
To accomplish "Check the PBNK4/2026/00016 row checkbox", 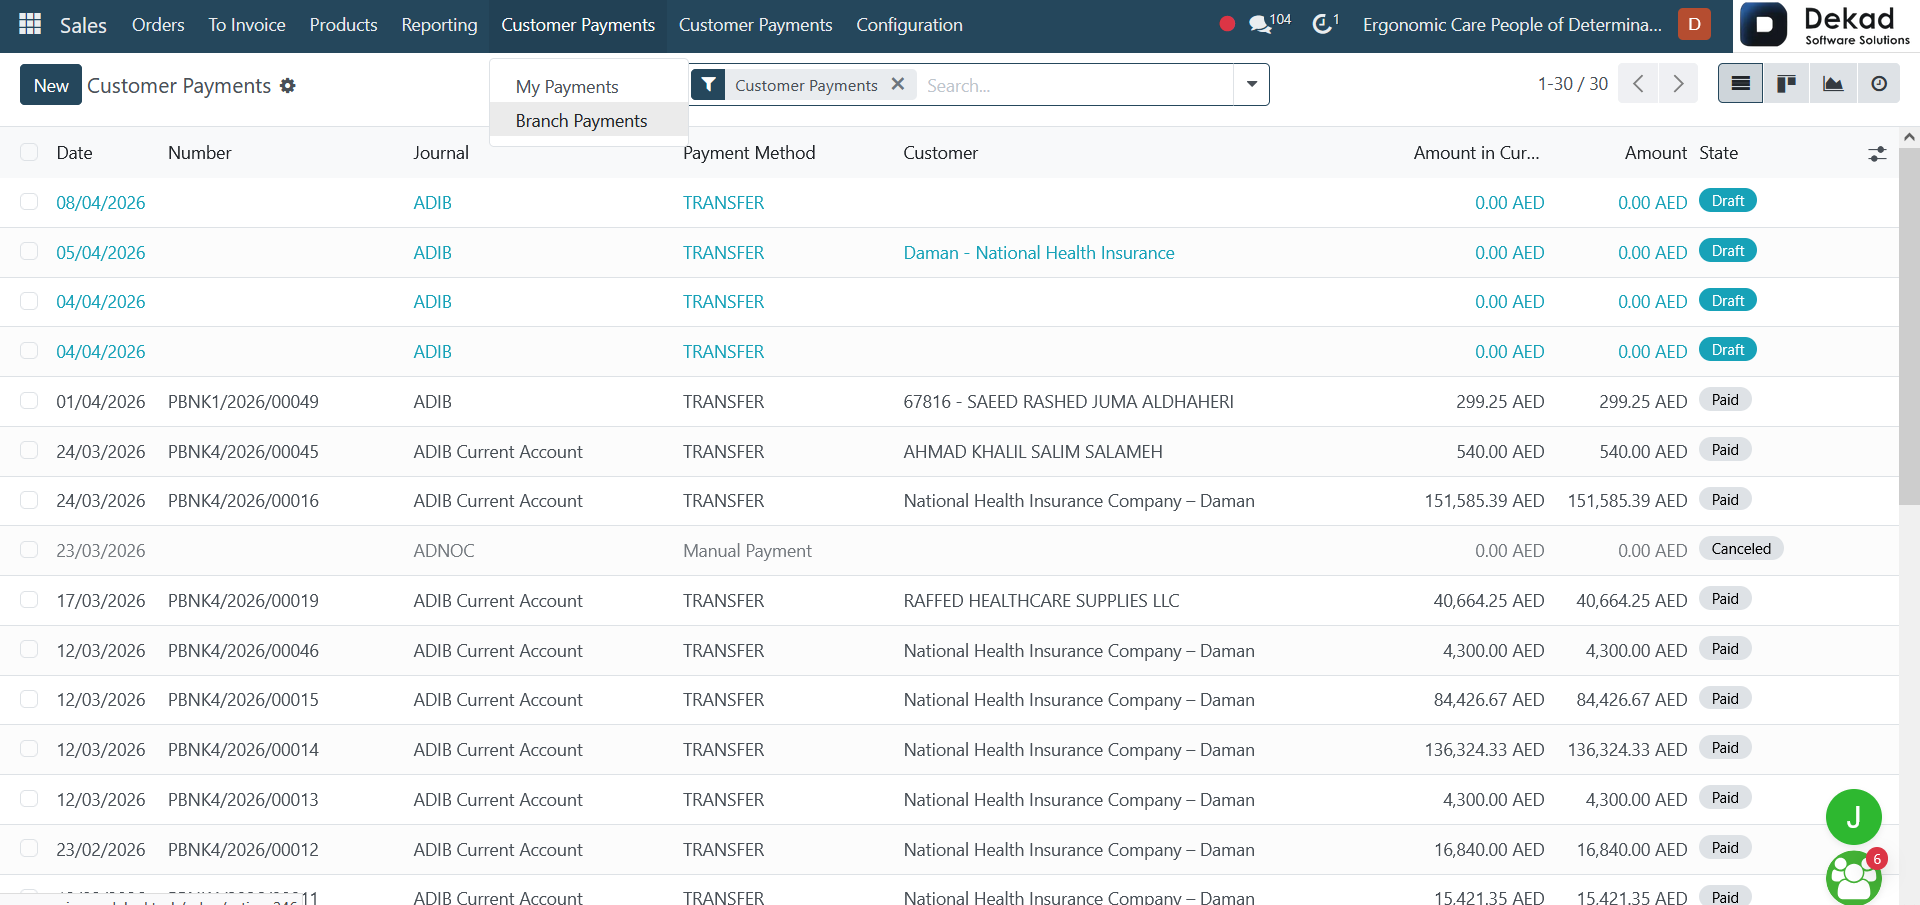I will (29, 500).
